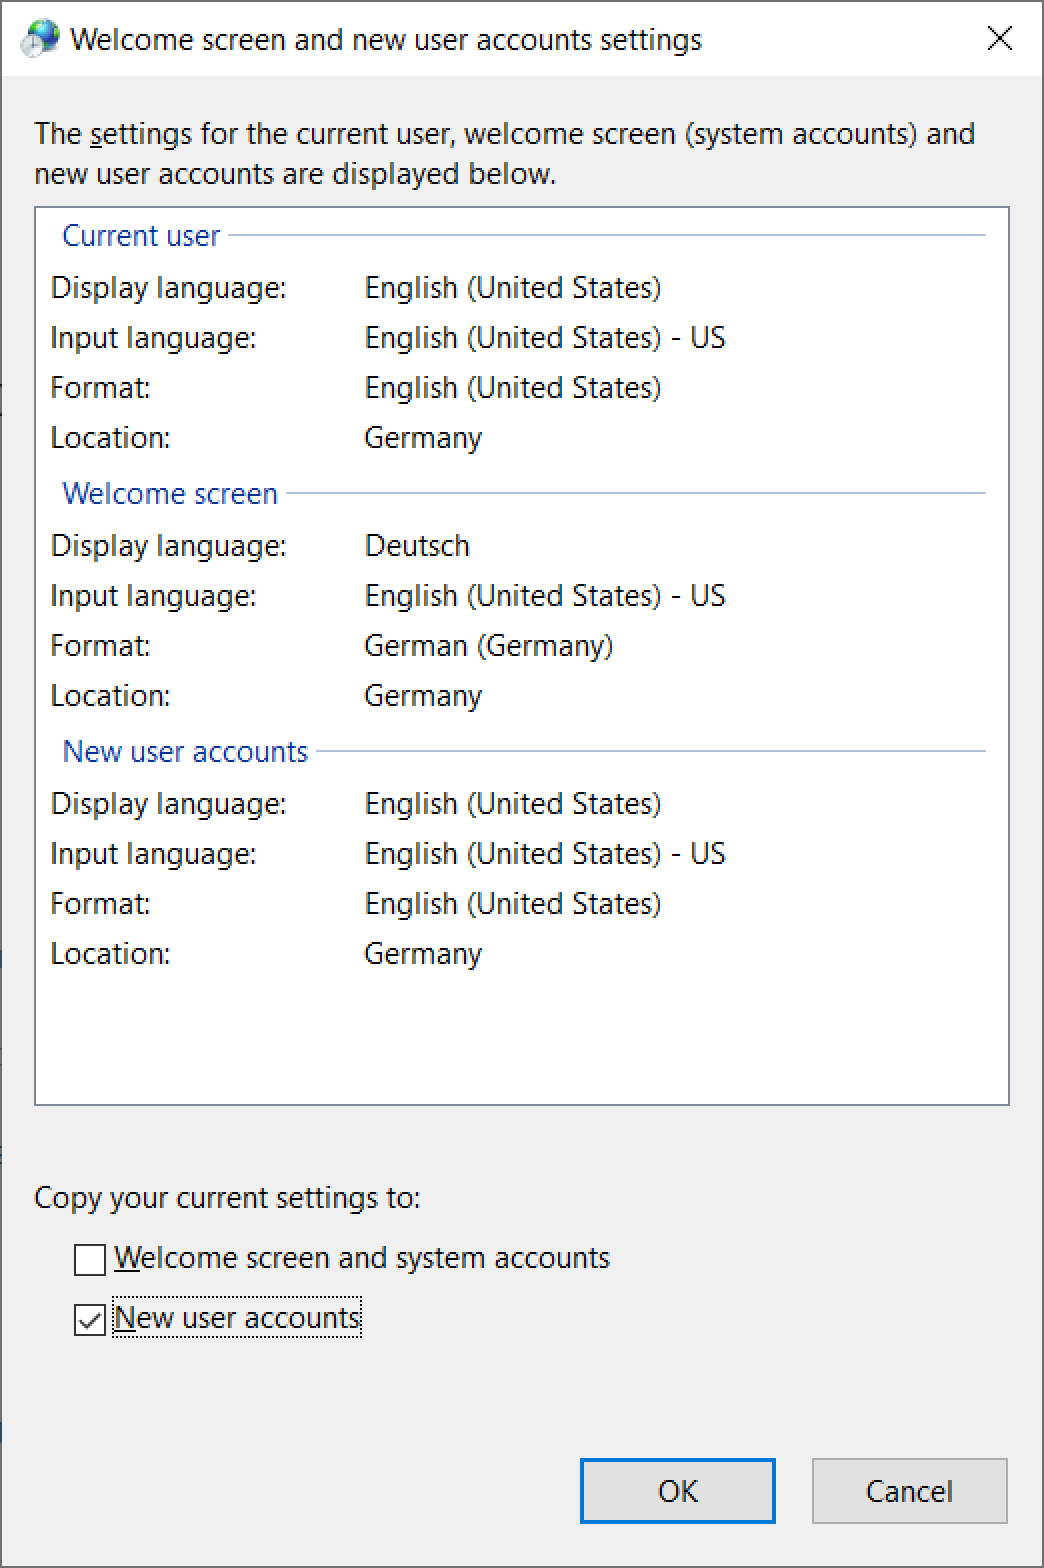Uncheck the New user accounts checkbox
This screenshot has width=1044, height=1568.
pyautogui.click(x=90, y=1319)
